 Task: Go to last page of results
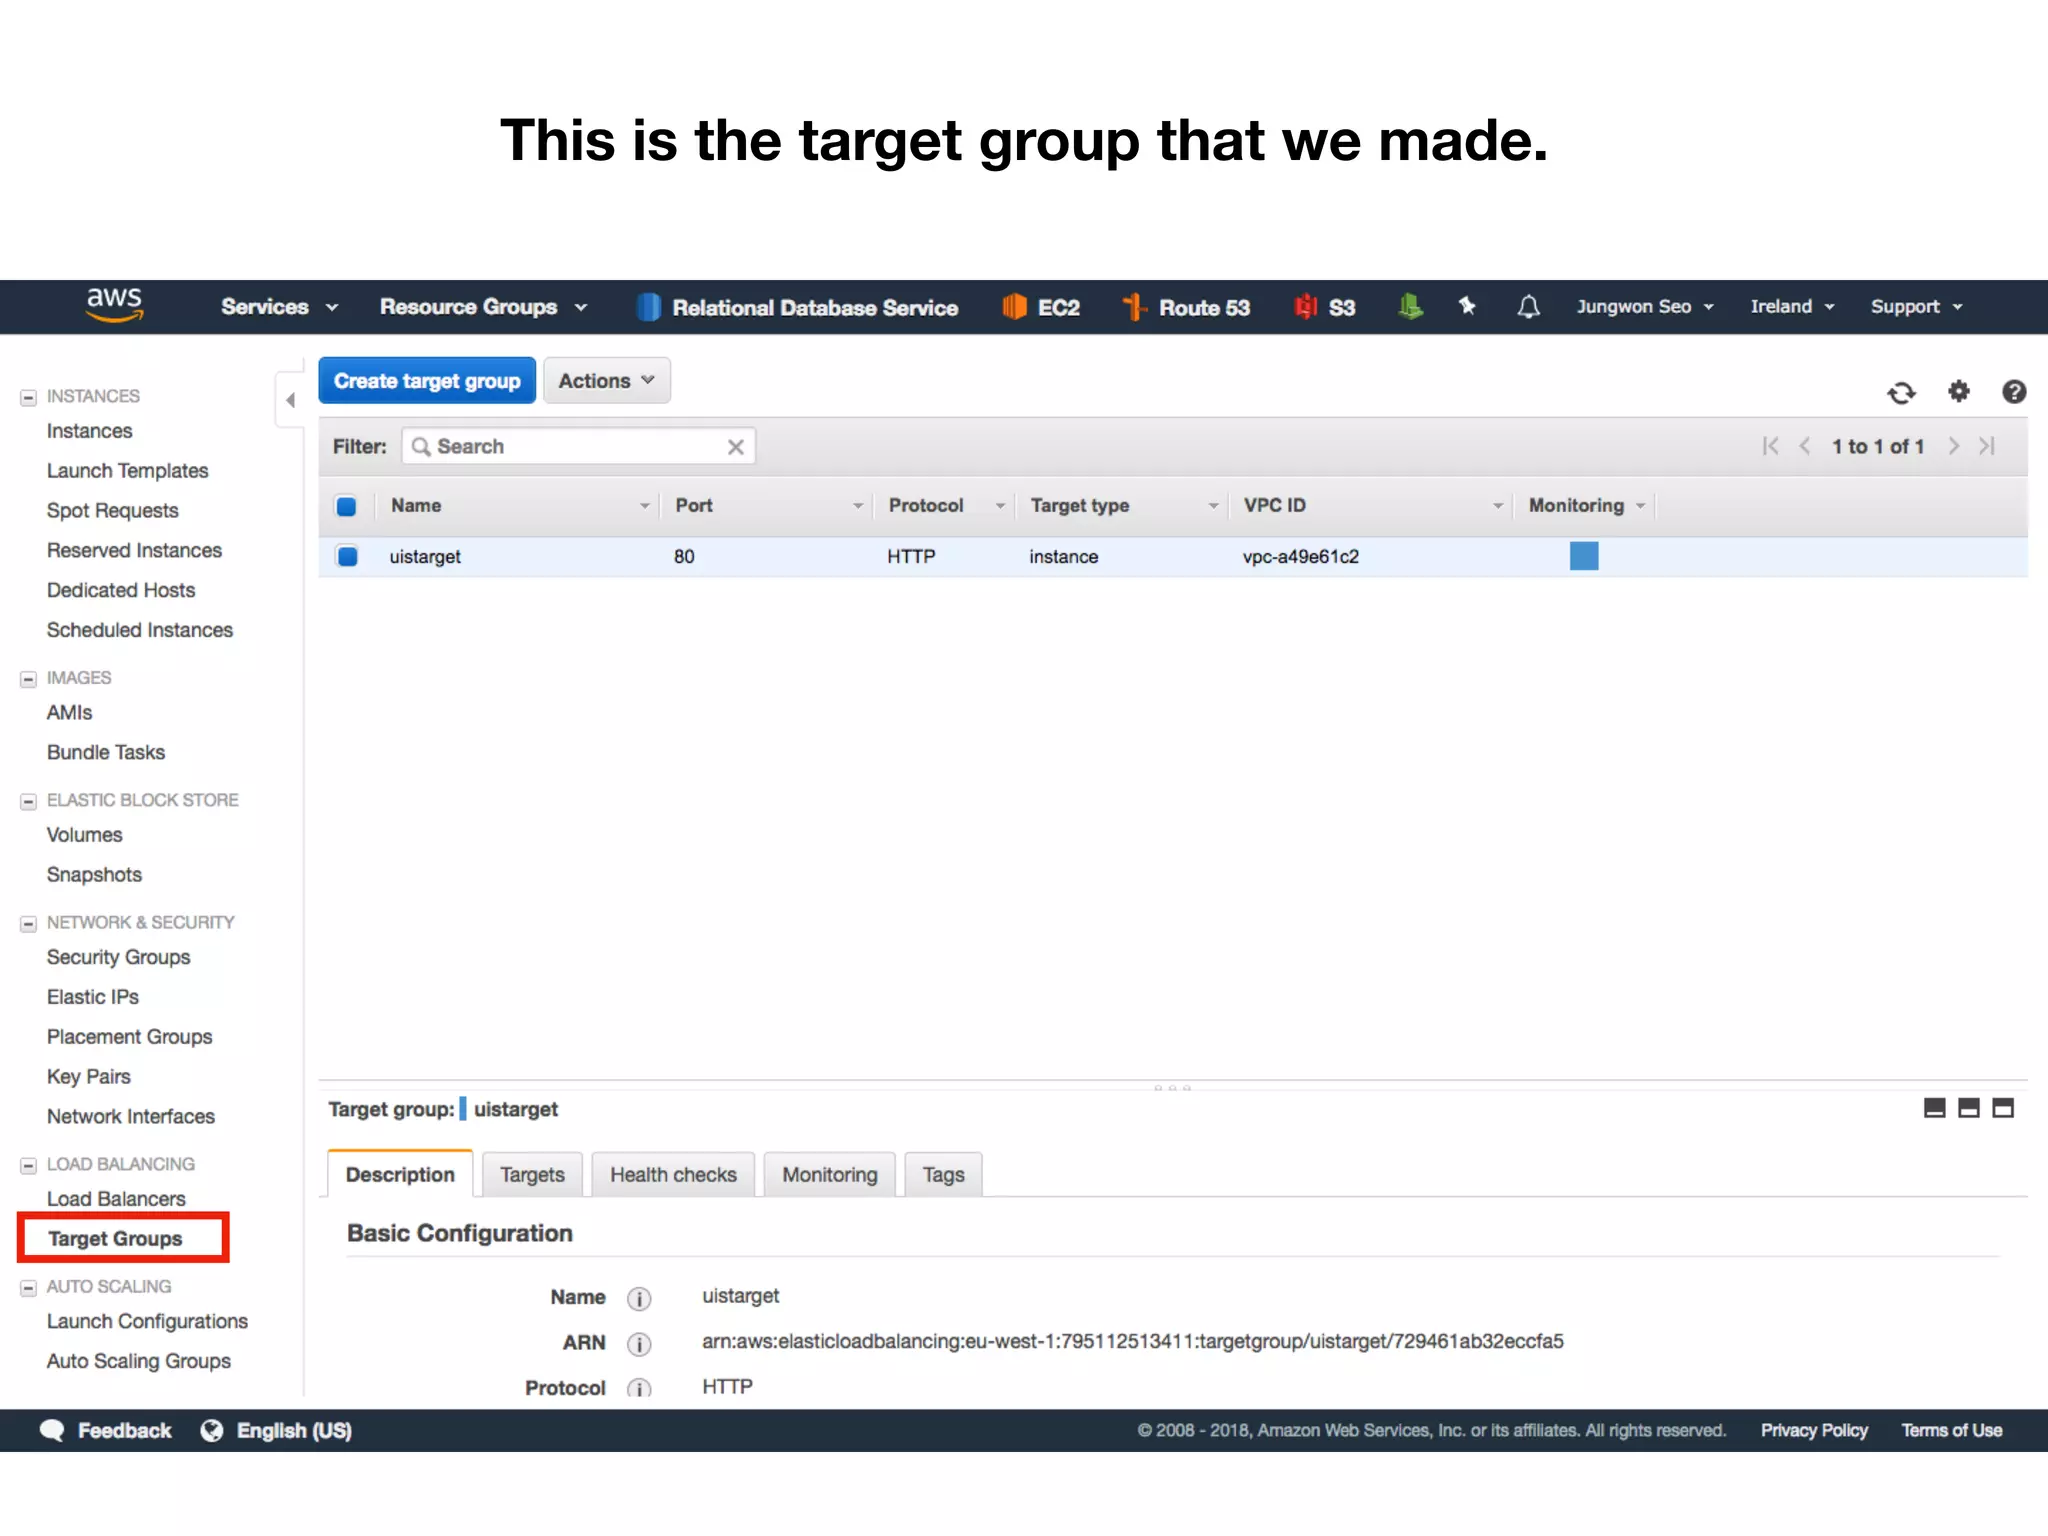coord(1987,446)
